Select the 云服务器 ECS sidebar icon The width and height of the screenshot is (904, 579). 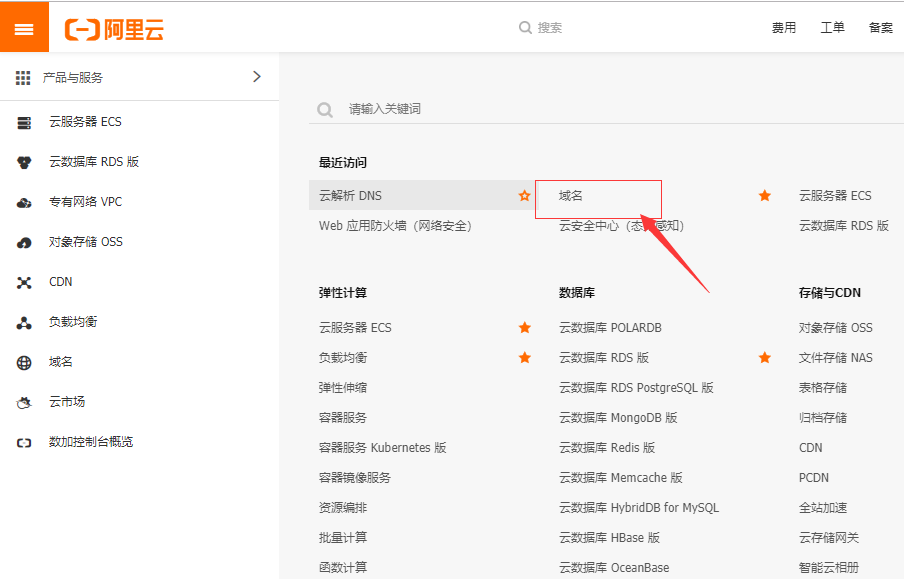(x=23, y=123)
